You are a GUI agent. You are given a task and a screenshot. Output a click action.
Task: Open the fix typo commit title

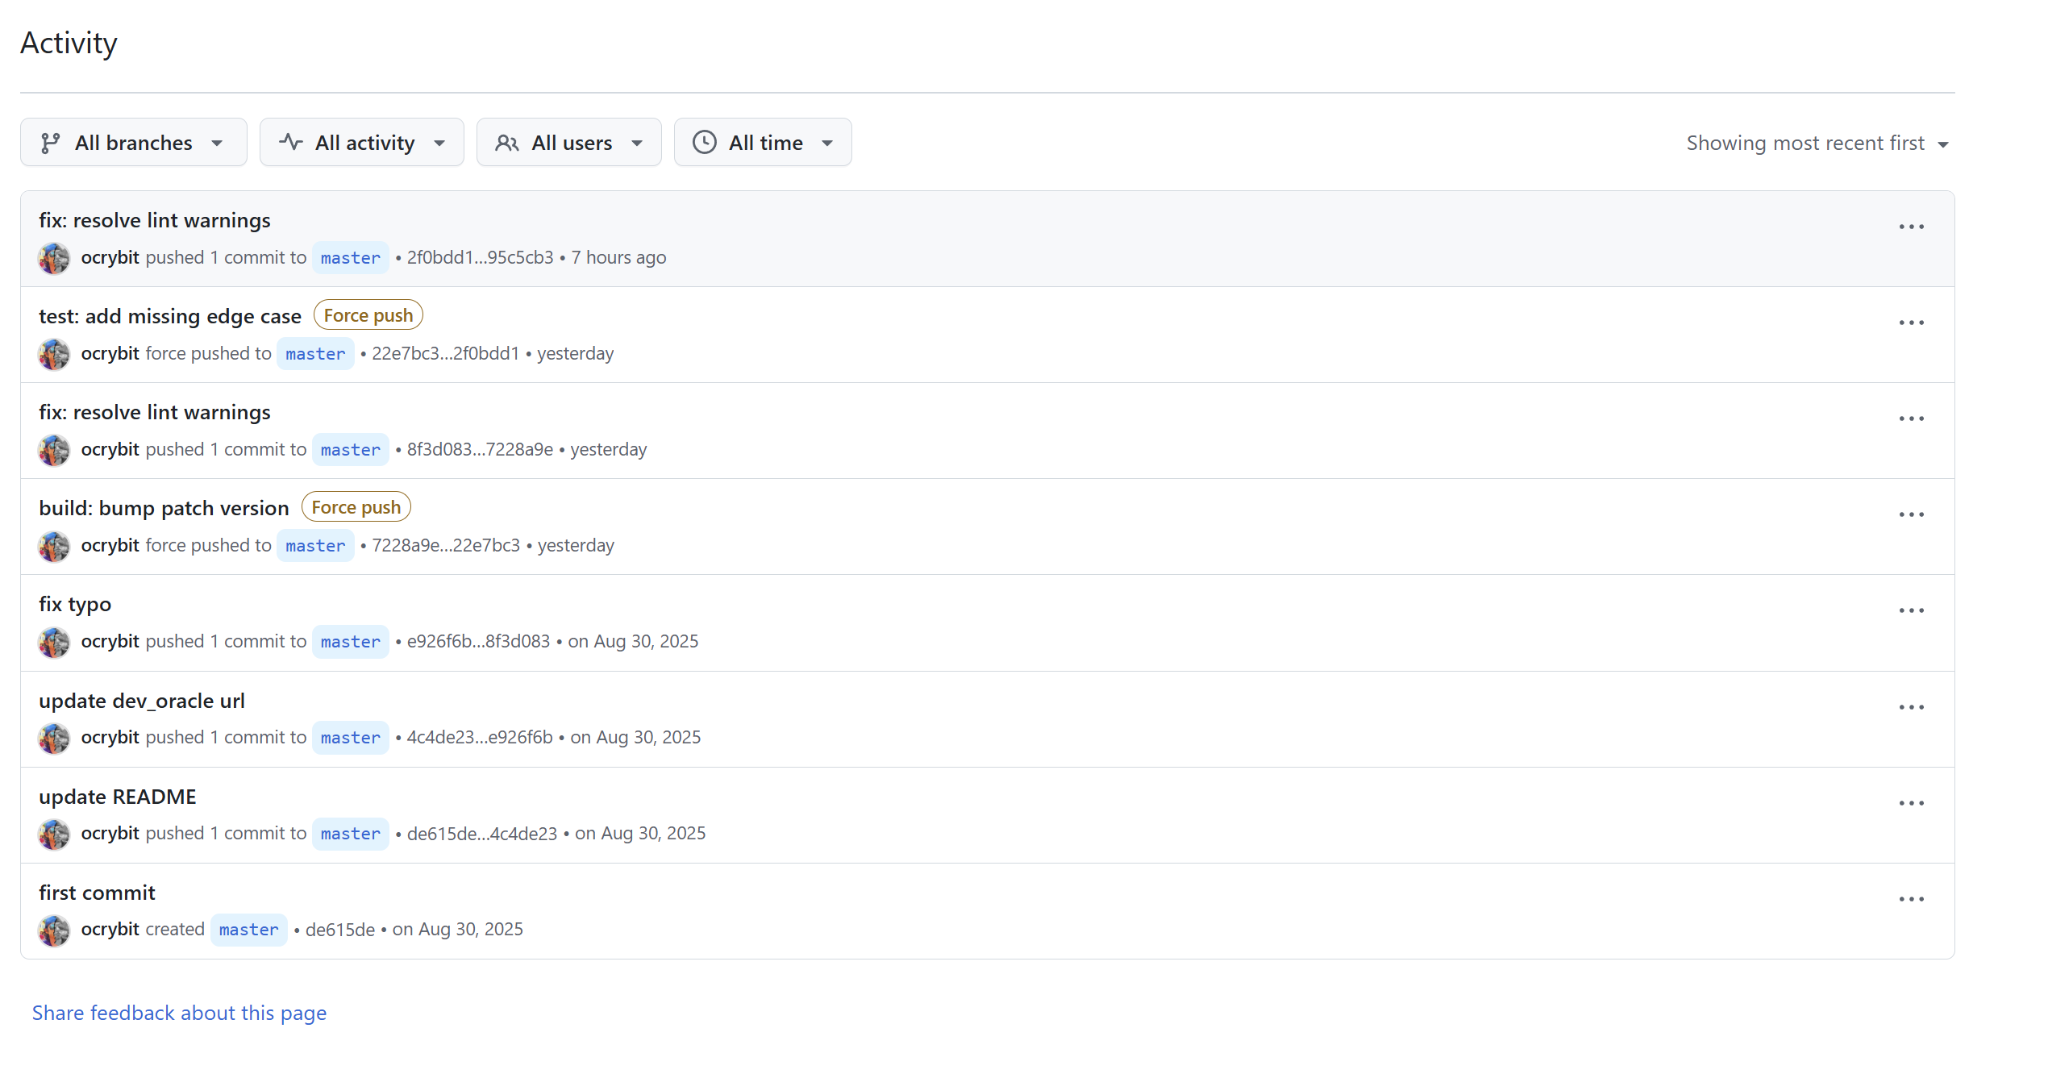[x=75, y=604]
